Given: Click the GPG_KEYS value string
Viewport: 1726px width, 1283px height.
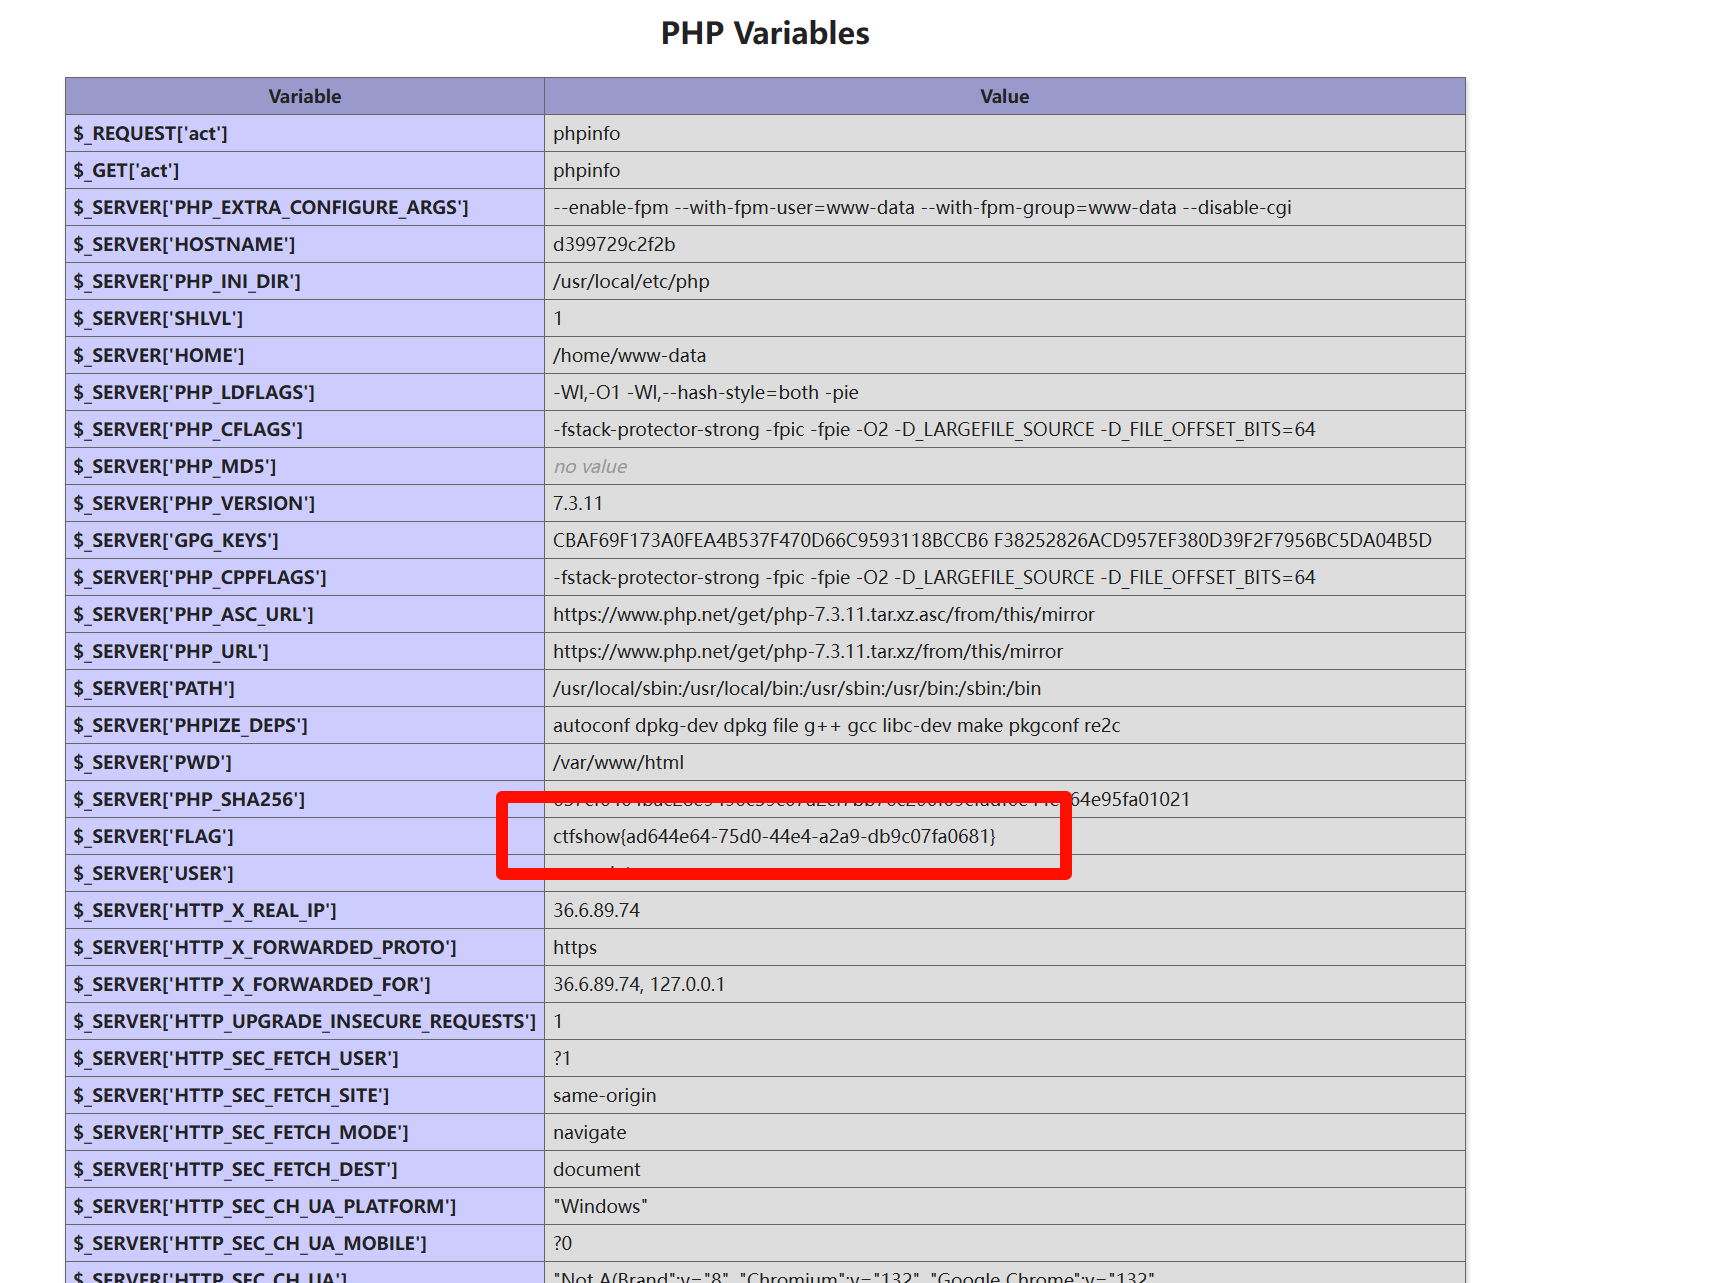Looking at the screenshot, I should click(992, 541).
